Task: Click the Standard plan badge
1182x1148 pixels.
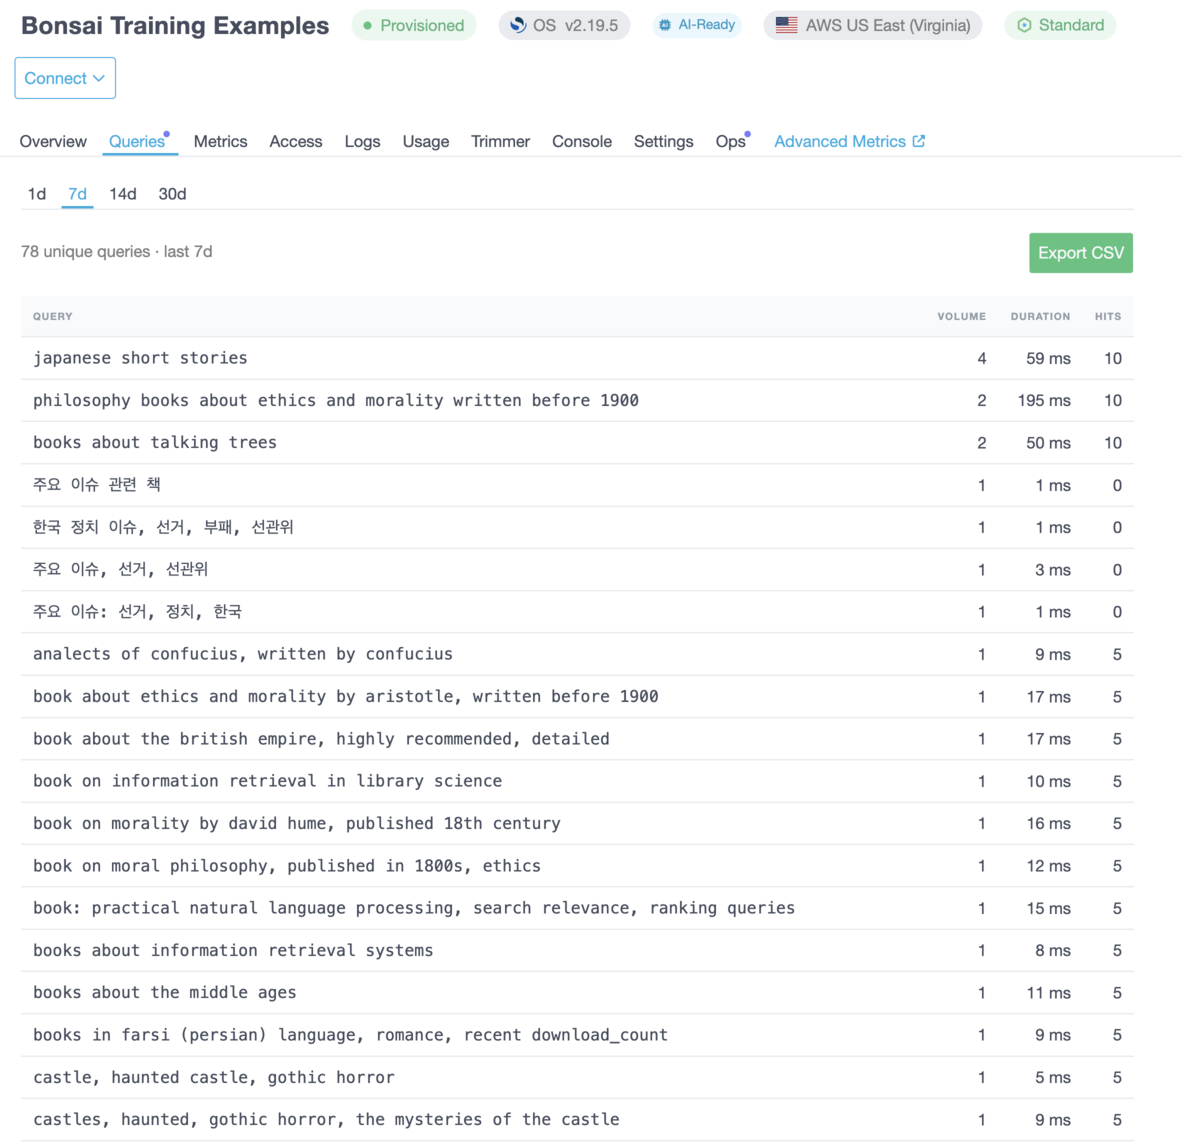Action: (1059, 25)
